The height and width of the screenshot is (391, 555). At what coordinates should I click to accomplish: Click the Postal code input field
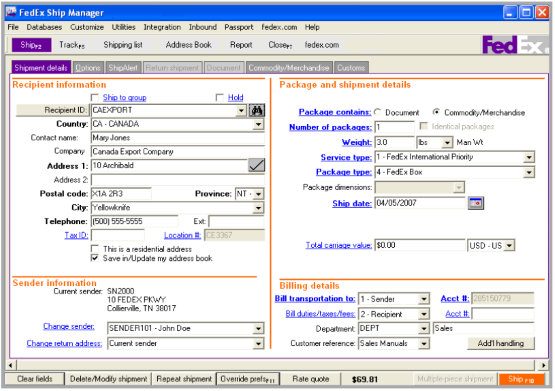(x=121, y=194)
